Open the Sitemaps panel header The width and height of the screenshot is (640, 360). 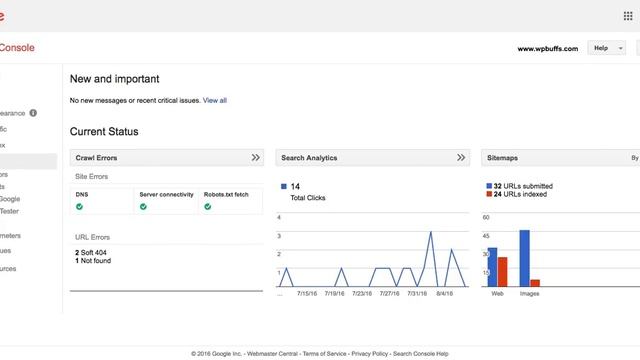coord(560,158)
